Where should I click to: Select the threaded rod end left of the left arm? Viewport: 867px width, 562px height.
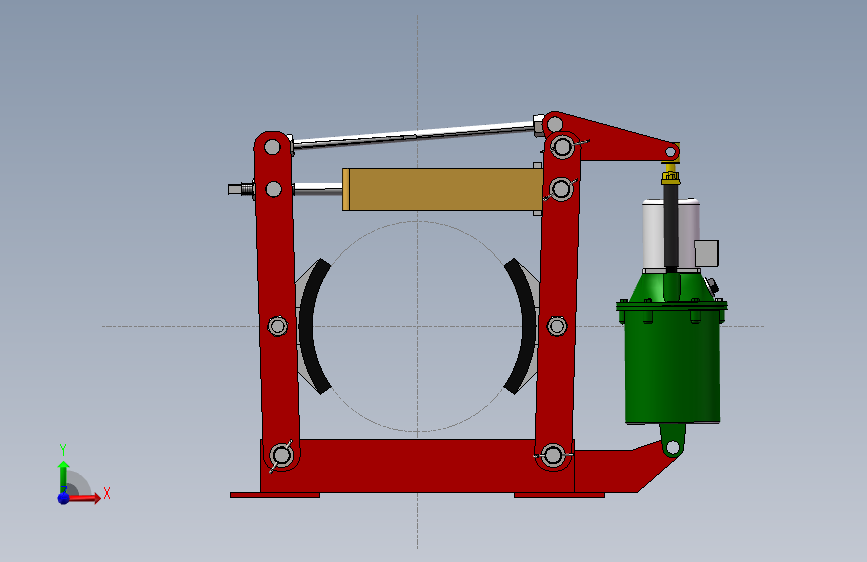tap(241, 189)
